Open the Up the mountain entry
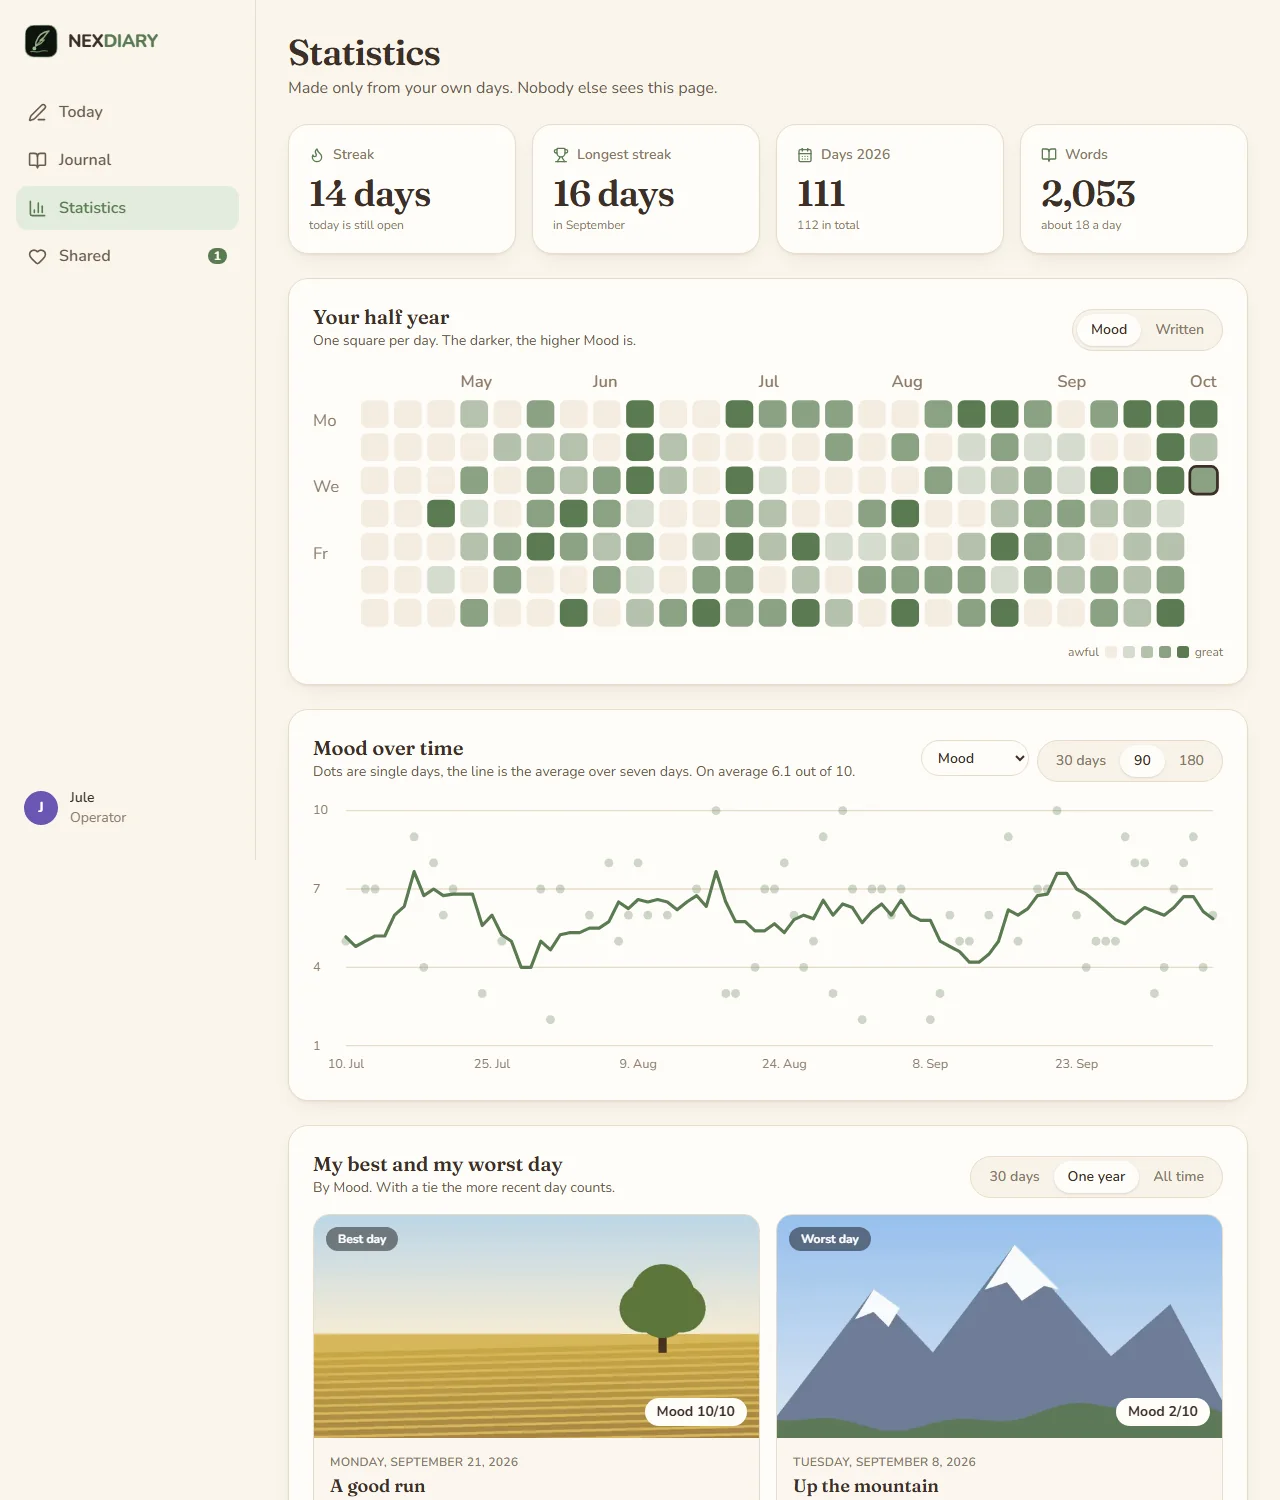This screenshot has height=1500, width=1280. 866,1486
